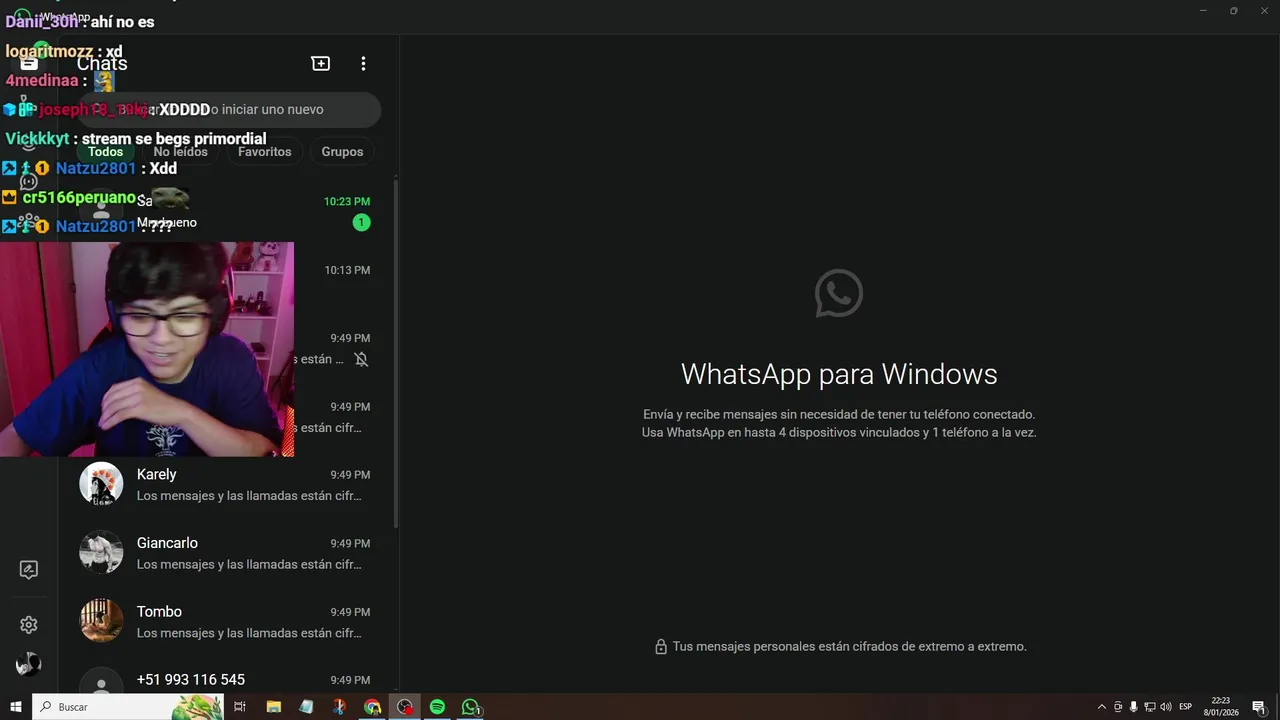Click the Meet Now camera tray icon

click(x=1118, y=707)
